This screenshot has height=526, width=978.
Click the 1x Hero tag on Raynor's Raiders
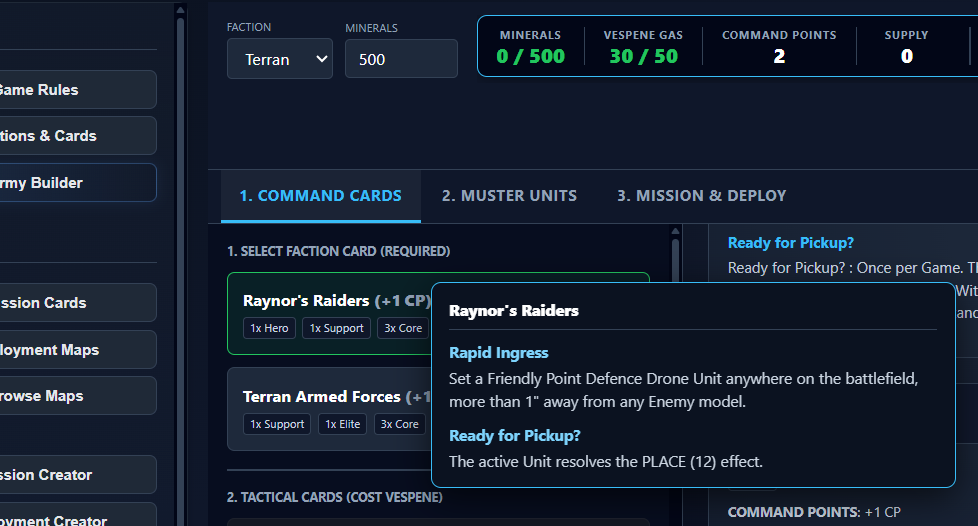point(269,328)
